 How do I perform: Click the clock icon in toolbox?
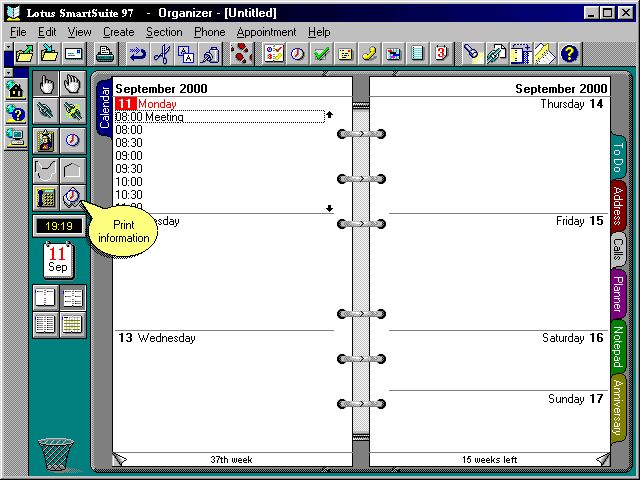tap(73, 141)
